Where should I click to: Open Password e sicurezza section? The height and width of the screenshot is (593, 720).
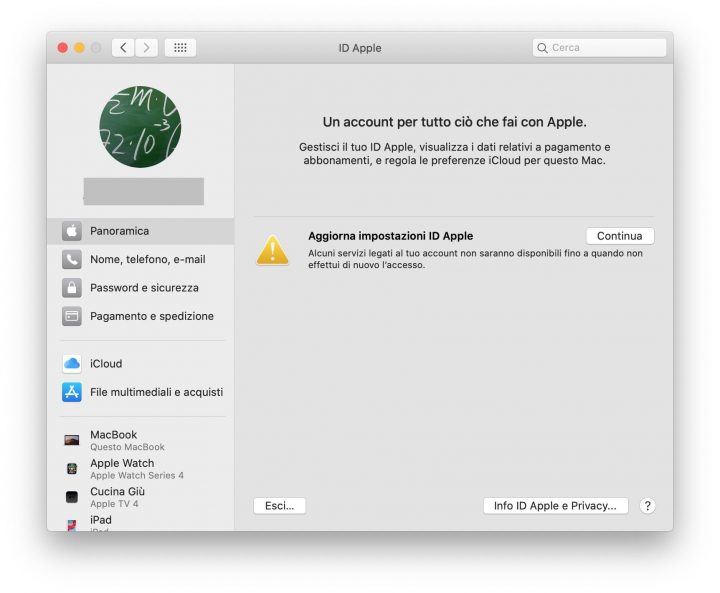click(141, 288)
